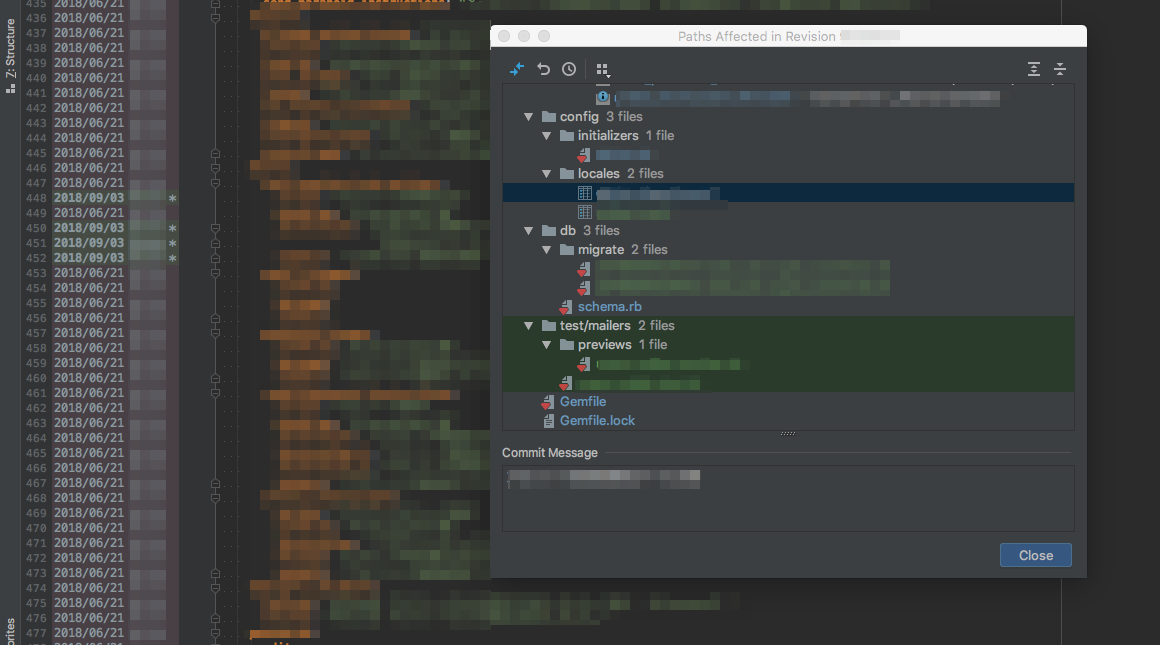Screen dimensions: 1160x645
Task: Collapse the test/mailers folder
Action: pos(529,326)
